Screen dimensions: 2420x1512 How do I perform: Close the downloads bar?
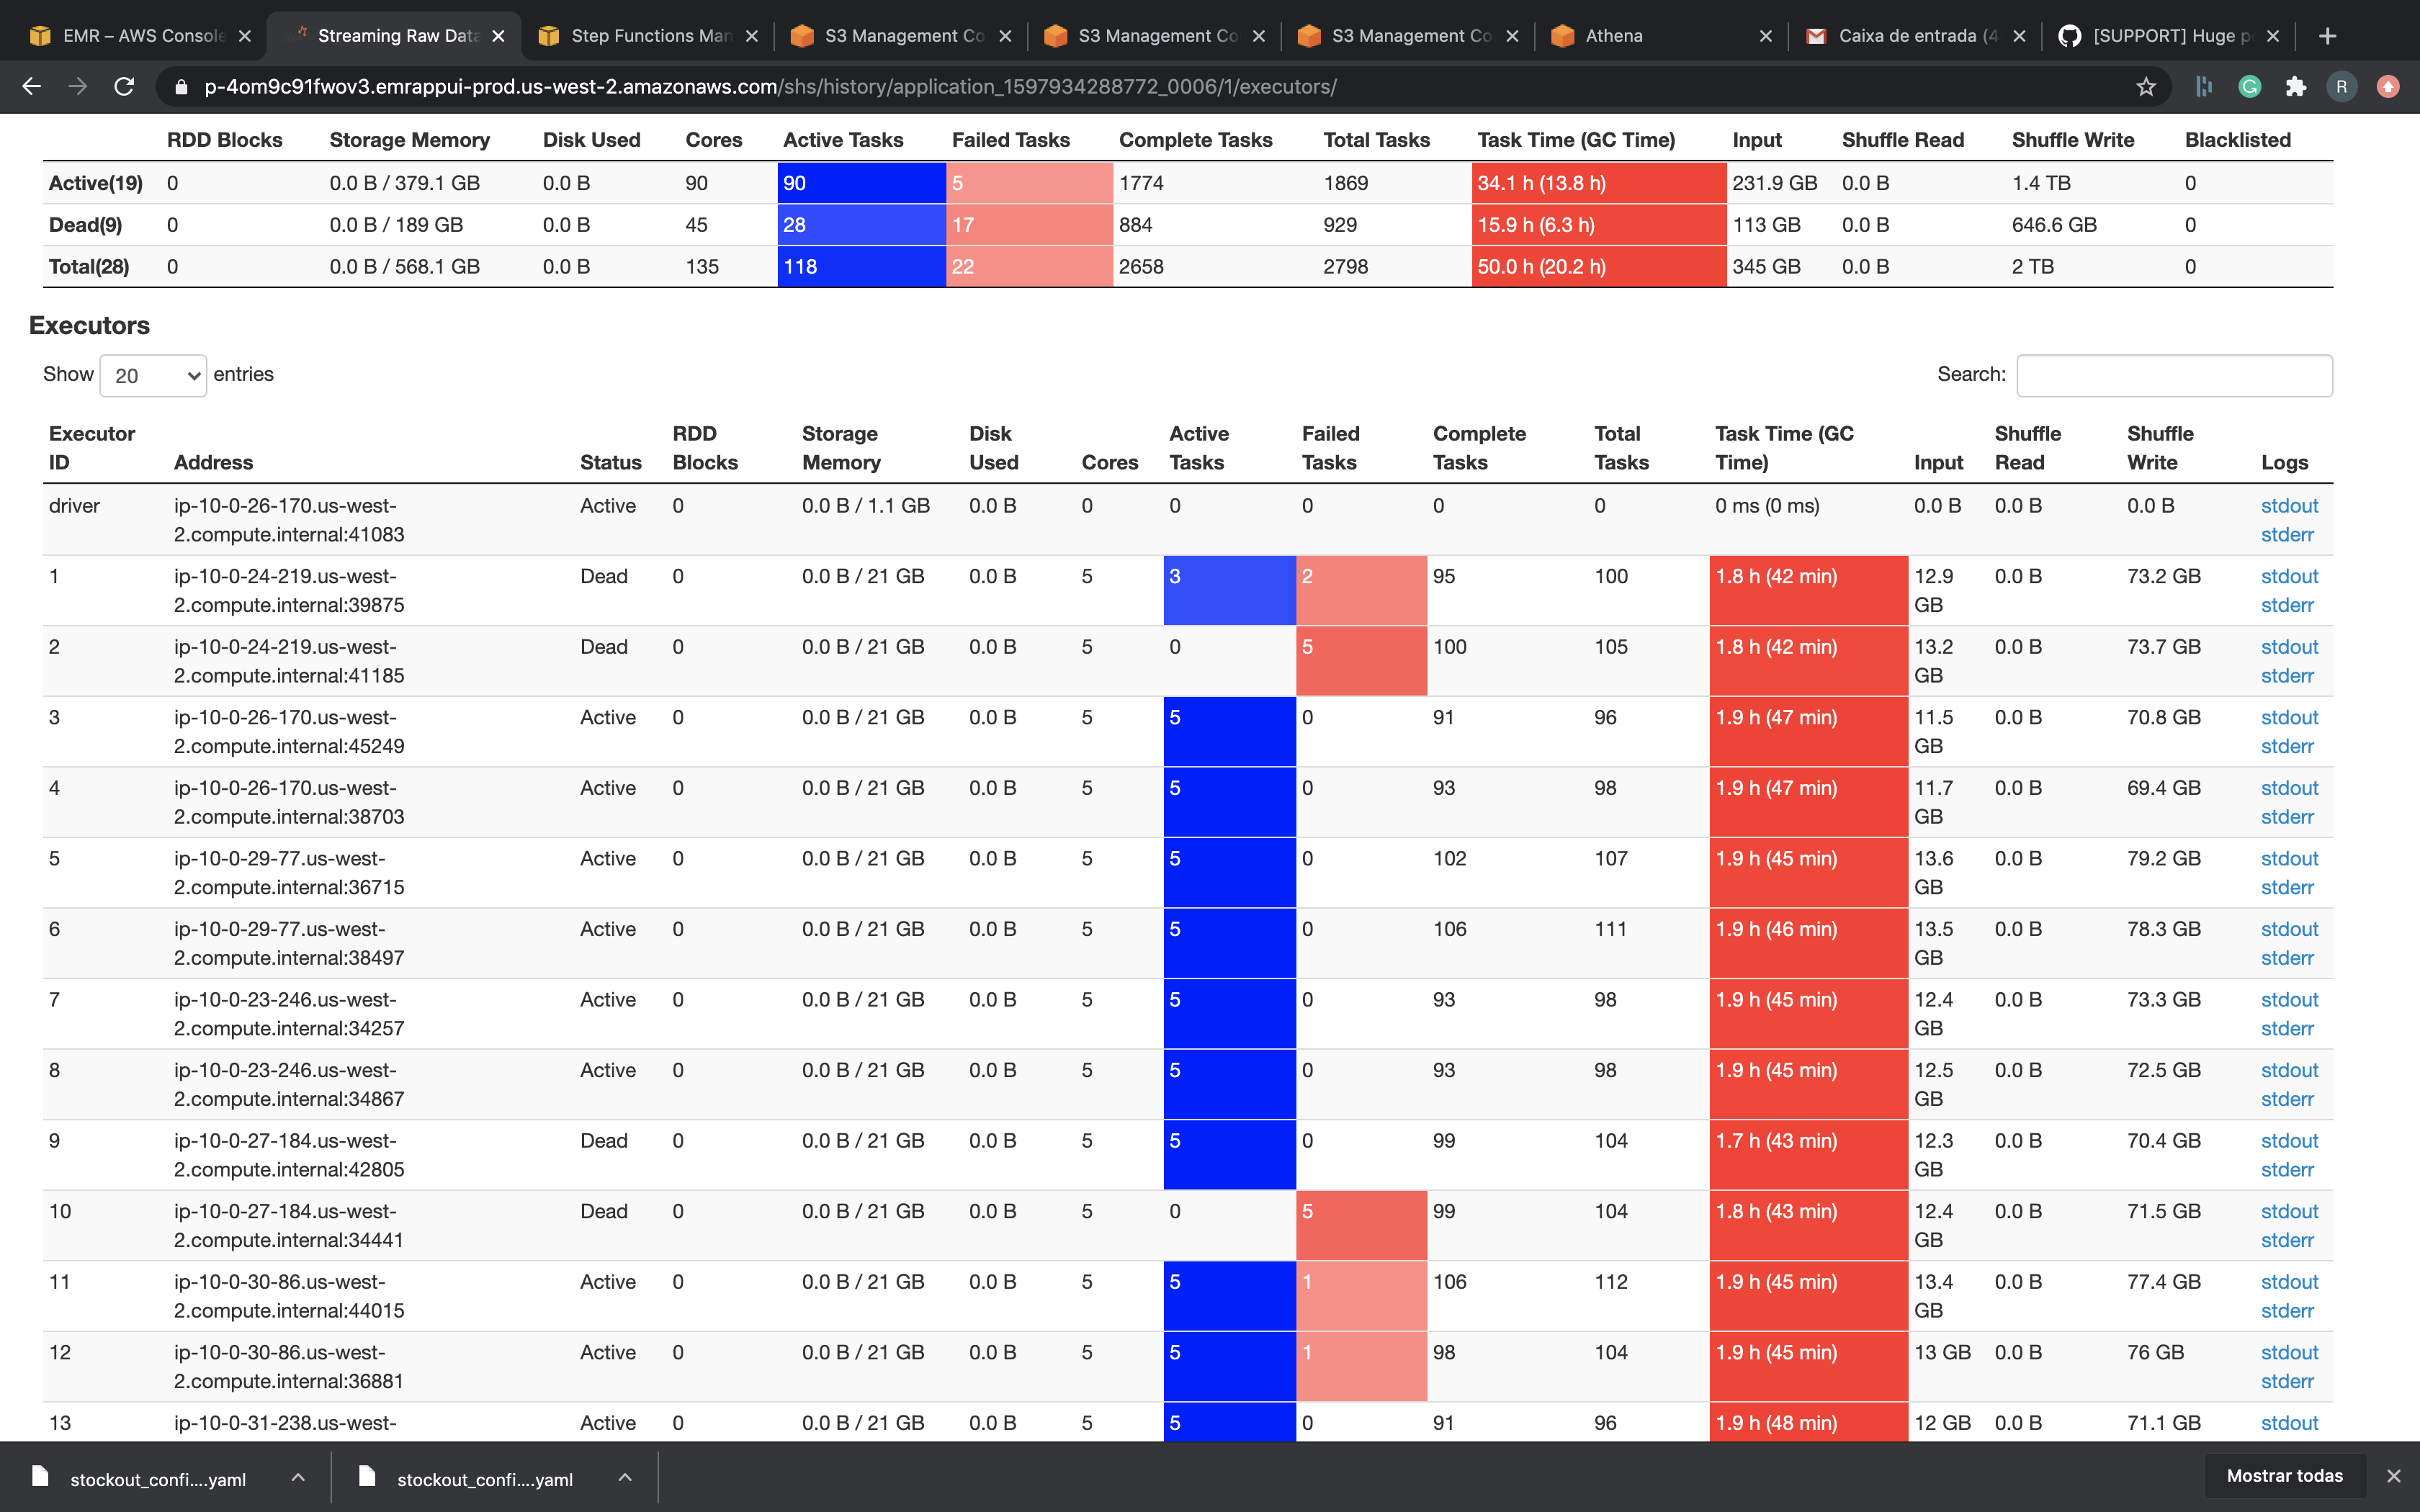click(2393, 1476)
